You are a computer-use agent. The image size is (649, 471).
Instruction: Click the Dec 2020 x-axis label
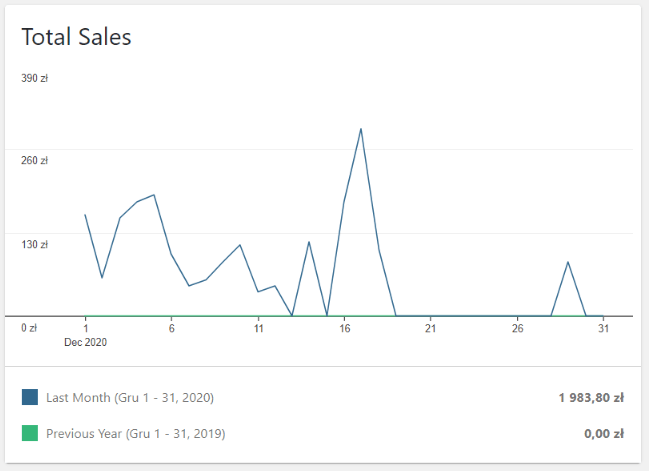pos(85,341)
